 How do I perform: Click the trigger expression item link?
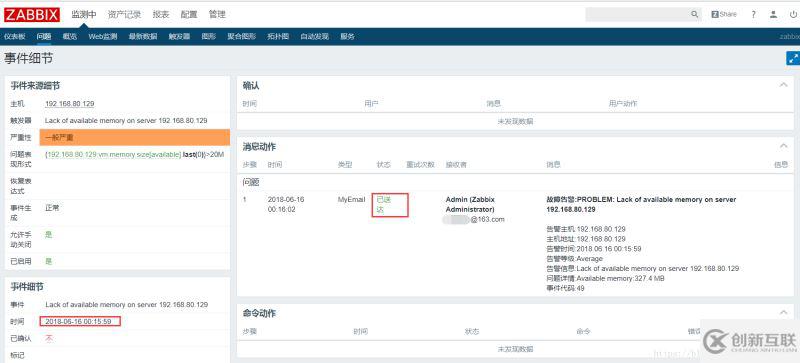[x=113, y=154]
